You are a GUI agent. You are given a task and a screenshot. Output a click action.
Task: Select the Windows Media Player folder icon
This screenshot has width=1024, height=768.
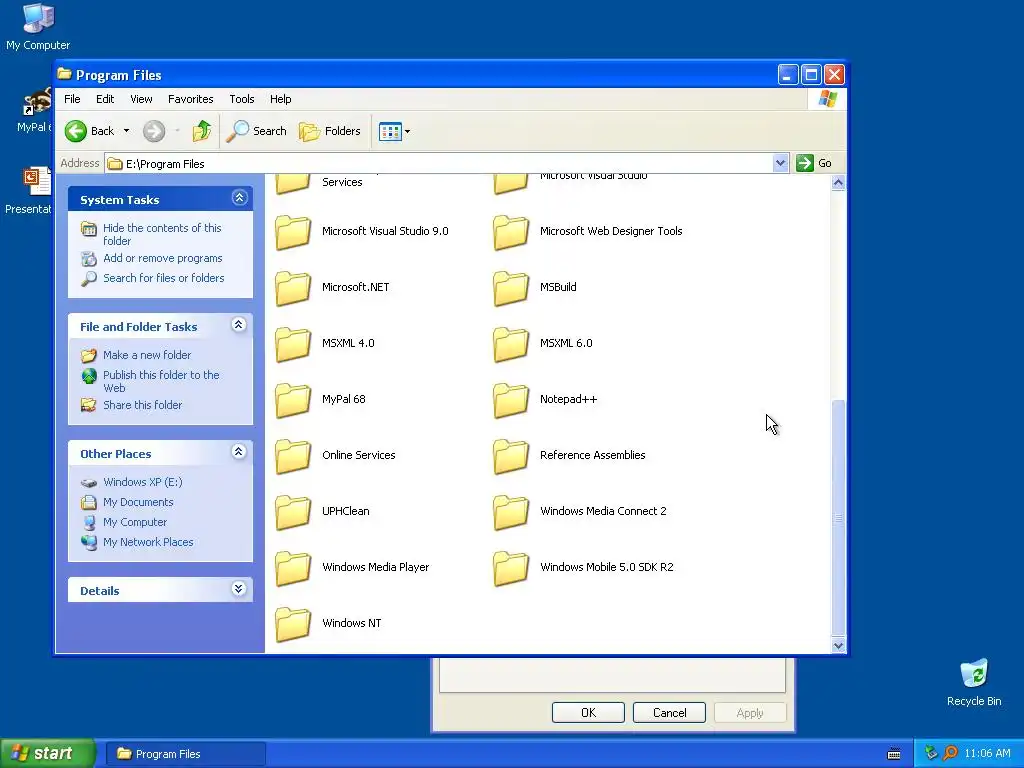(293, 569)
